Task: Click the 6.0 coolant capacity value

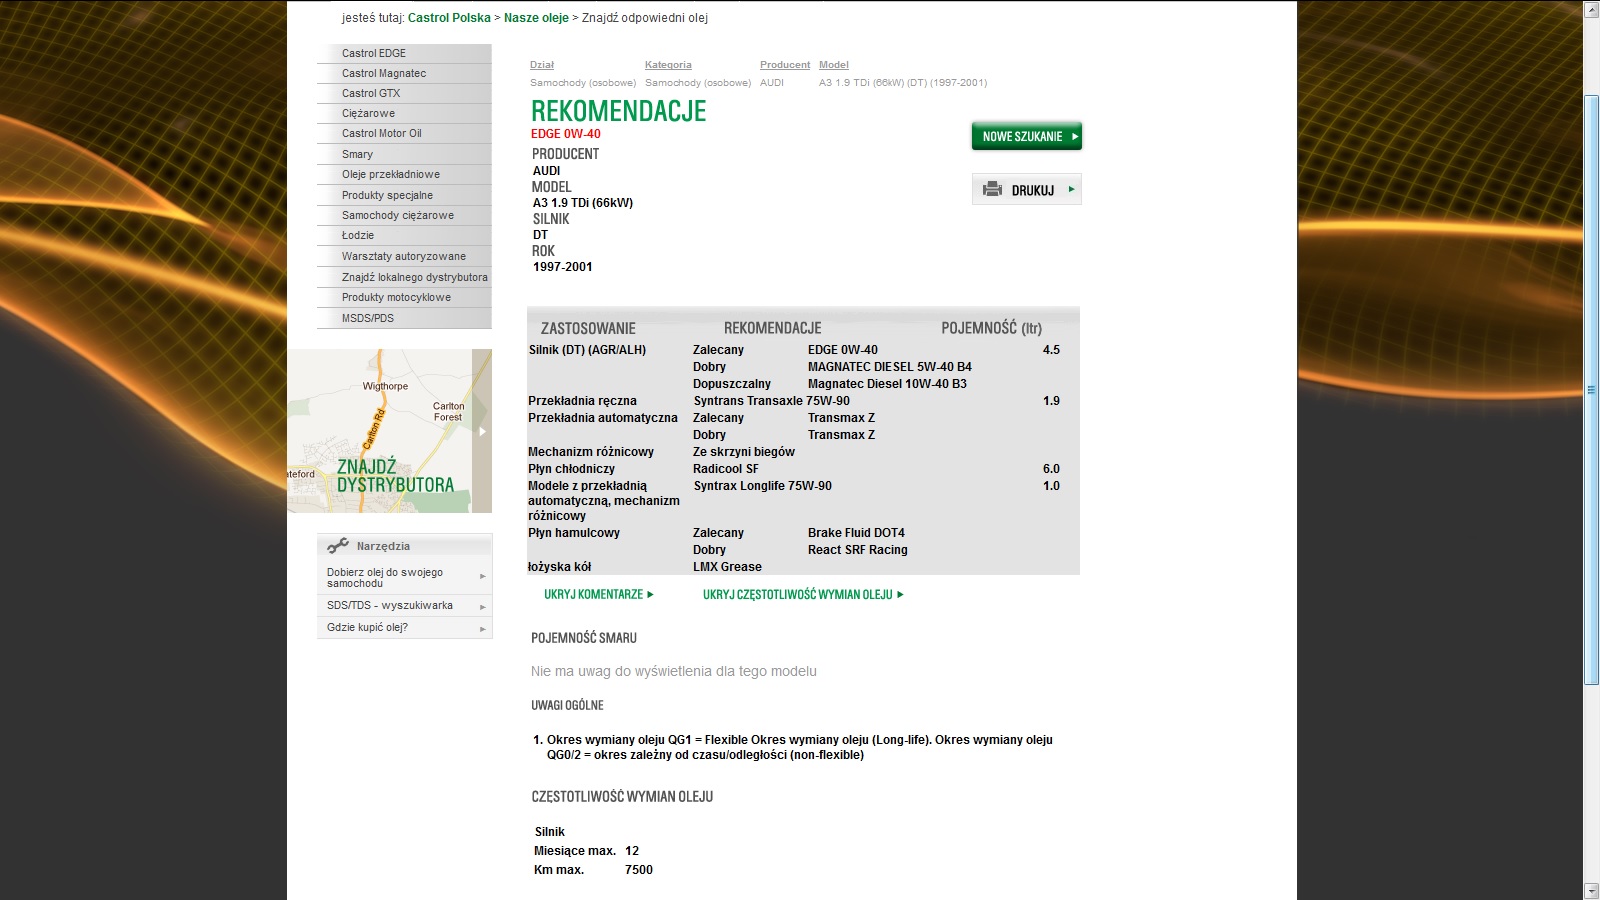Action: pyautogui.click(x=1051, y=469)
